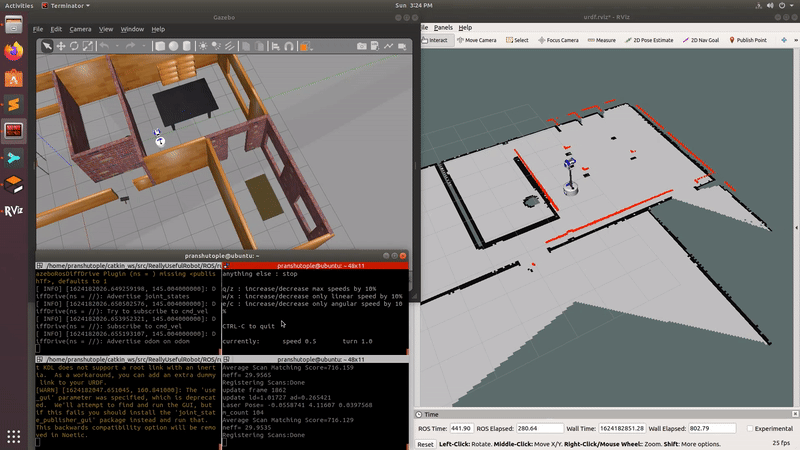This screenshot has height=450, width=800.
Task: Open the Gazebo plot window icon
Action: [389, 46]
